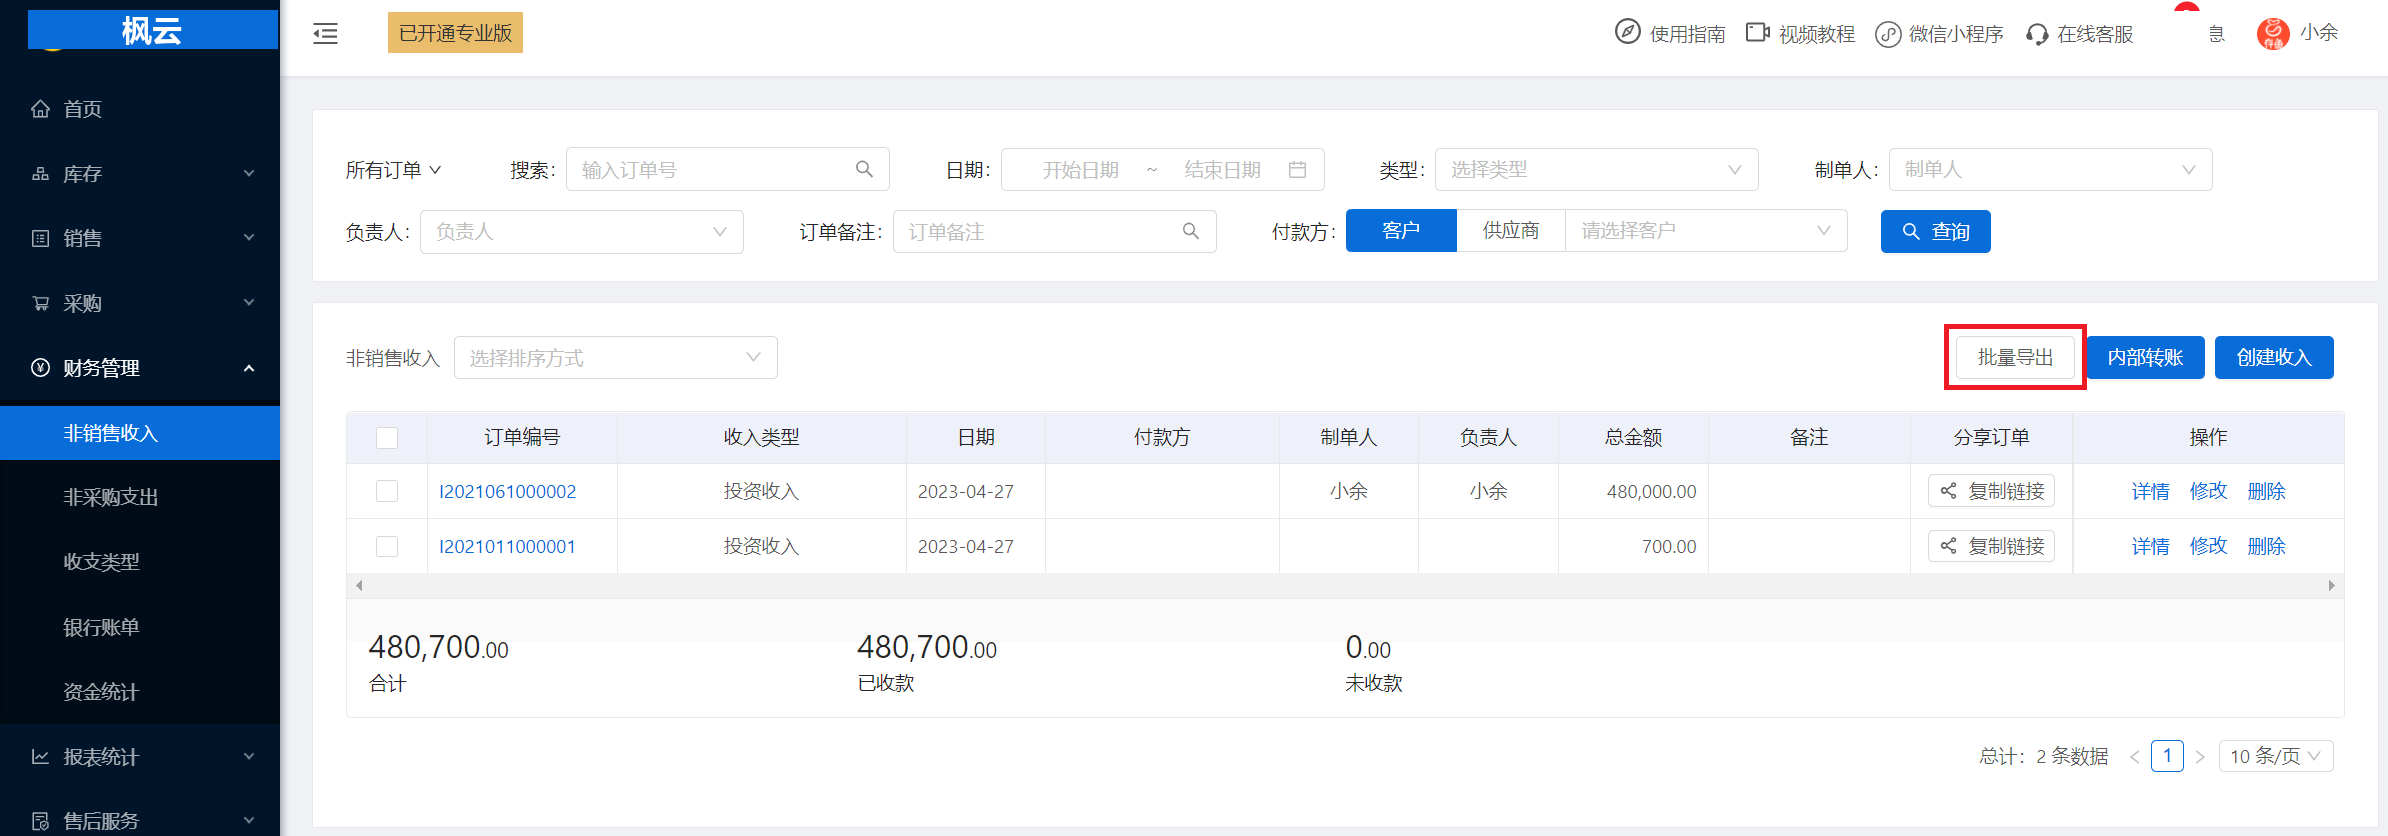2388x836 pixels.
Task: Click the search icon in 输入订单号 field
Action: (x=864, y=169)
